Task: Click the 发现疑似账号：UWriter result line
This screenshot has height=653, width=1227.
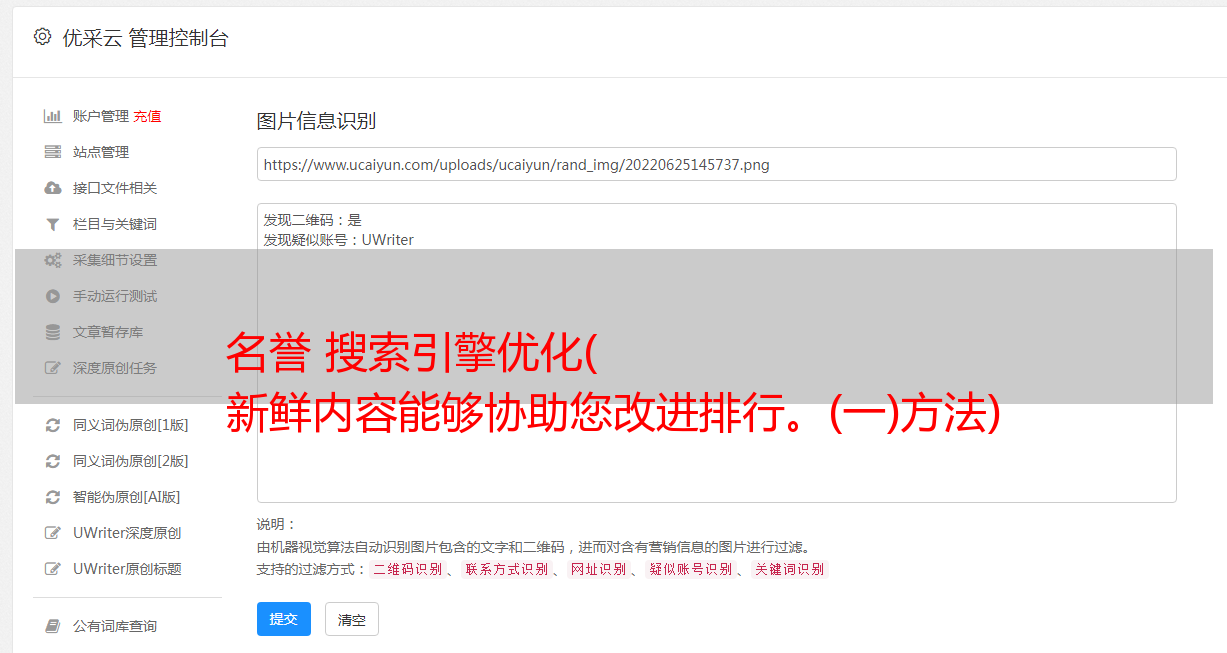Action: (x=339, y=240)
